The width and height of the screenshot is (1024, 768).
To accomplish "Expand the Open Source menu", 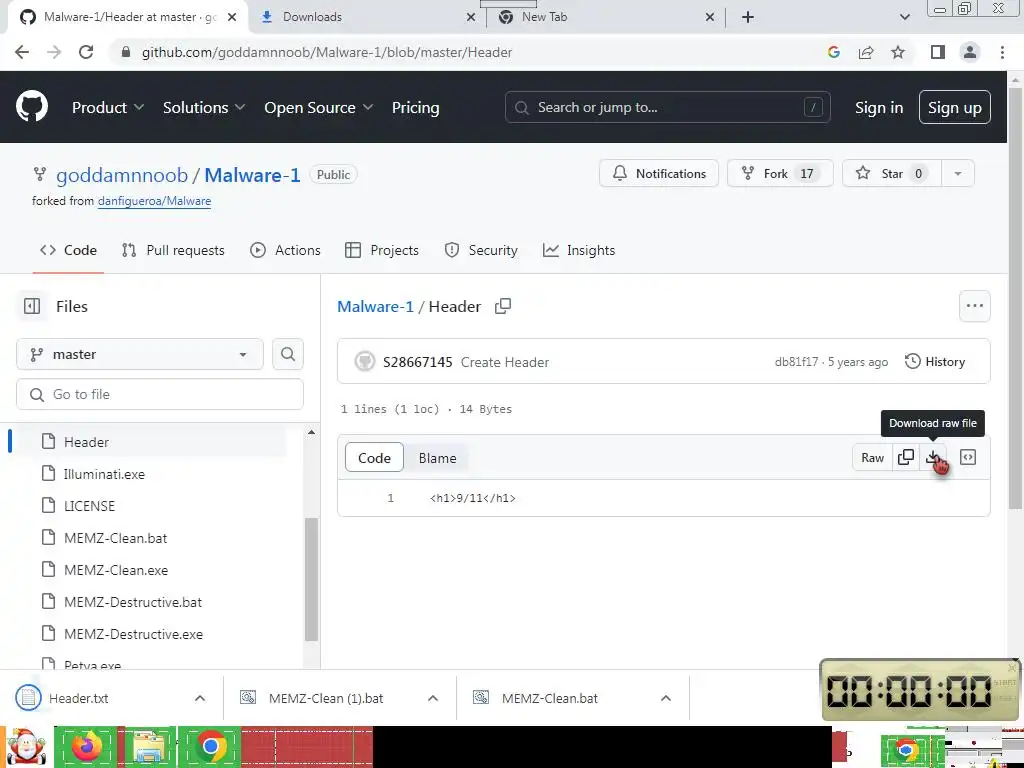I will click(x=319, y=107).
